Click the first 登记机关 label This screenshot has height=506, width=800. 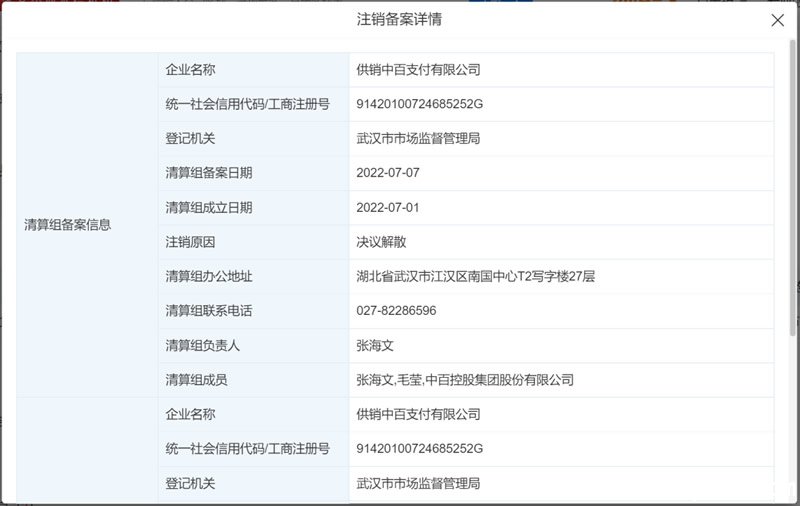[190, 138]
